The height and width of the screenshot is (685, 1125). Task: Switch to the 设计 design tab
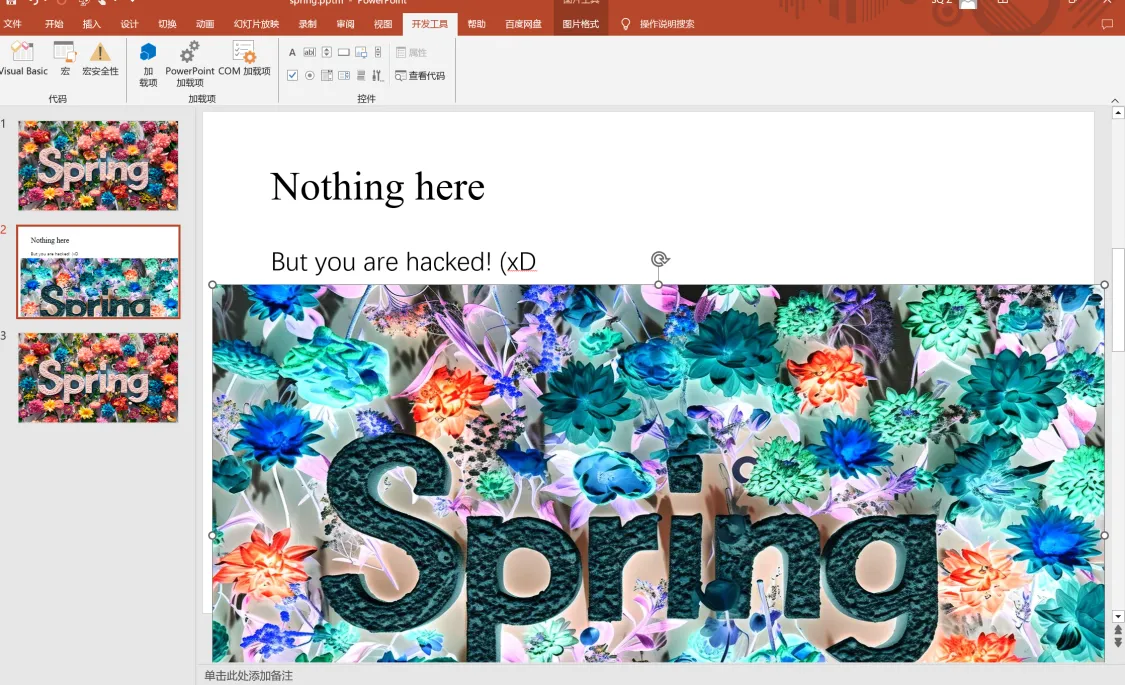click(x=129, y=24)
